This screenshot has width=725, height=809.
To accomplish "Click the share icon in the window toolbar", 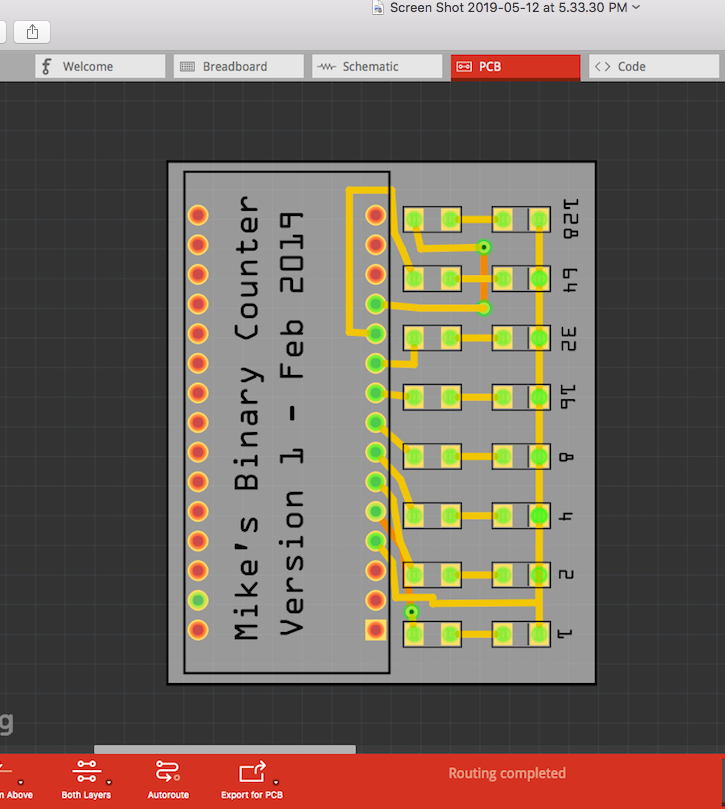I will (32, 32).
